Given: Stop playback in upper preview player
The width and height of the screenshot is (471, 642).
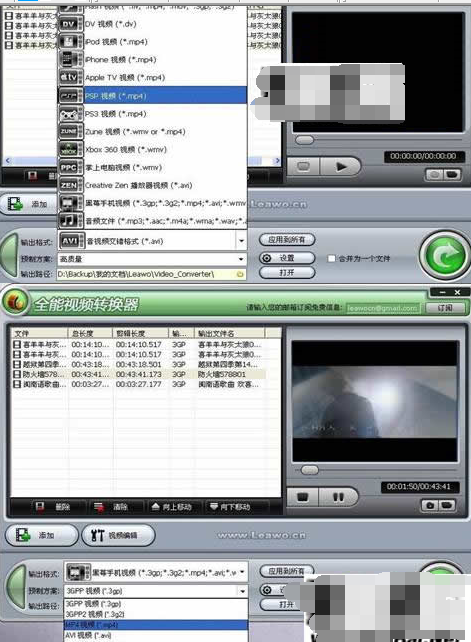Looking at the screenshot, I should pyautogui.click(x=304, y=167).
